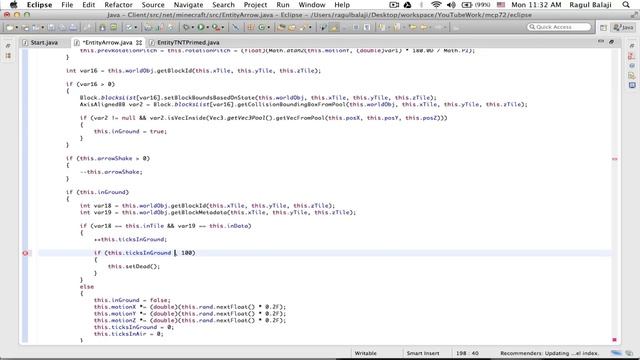Open the Apple menu
Viewport: 640px width, 360px height.
(x=13, y=5)
